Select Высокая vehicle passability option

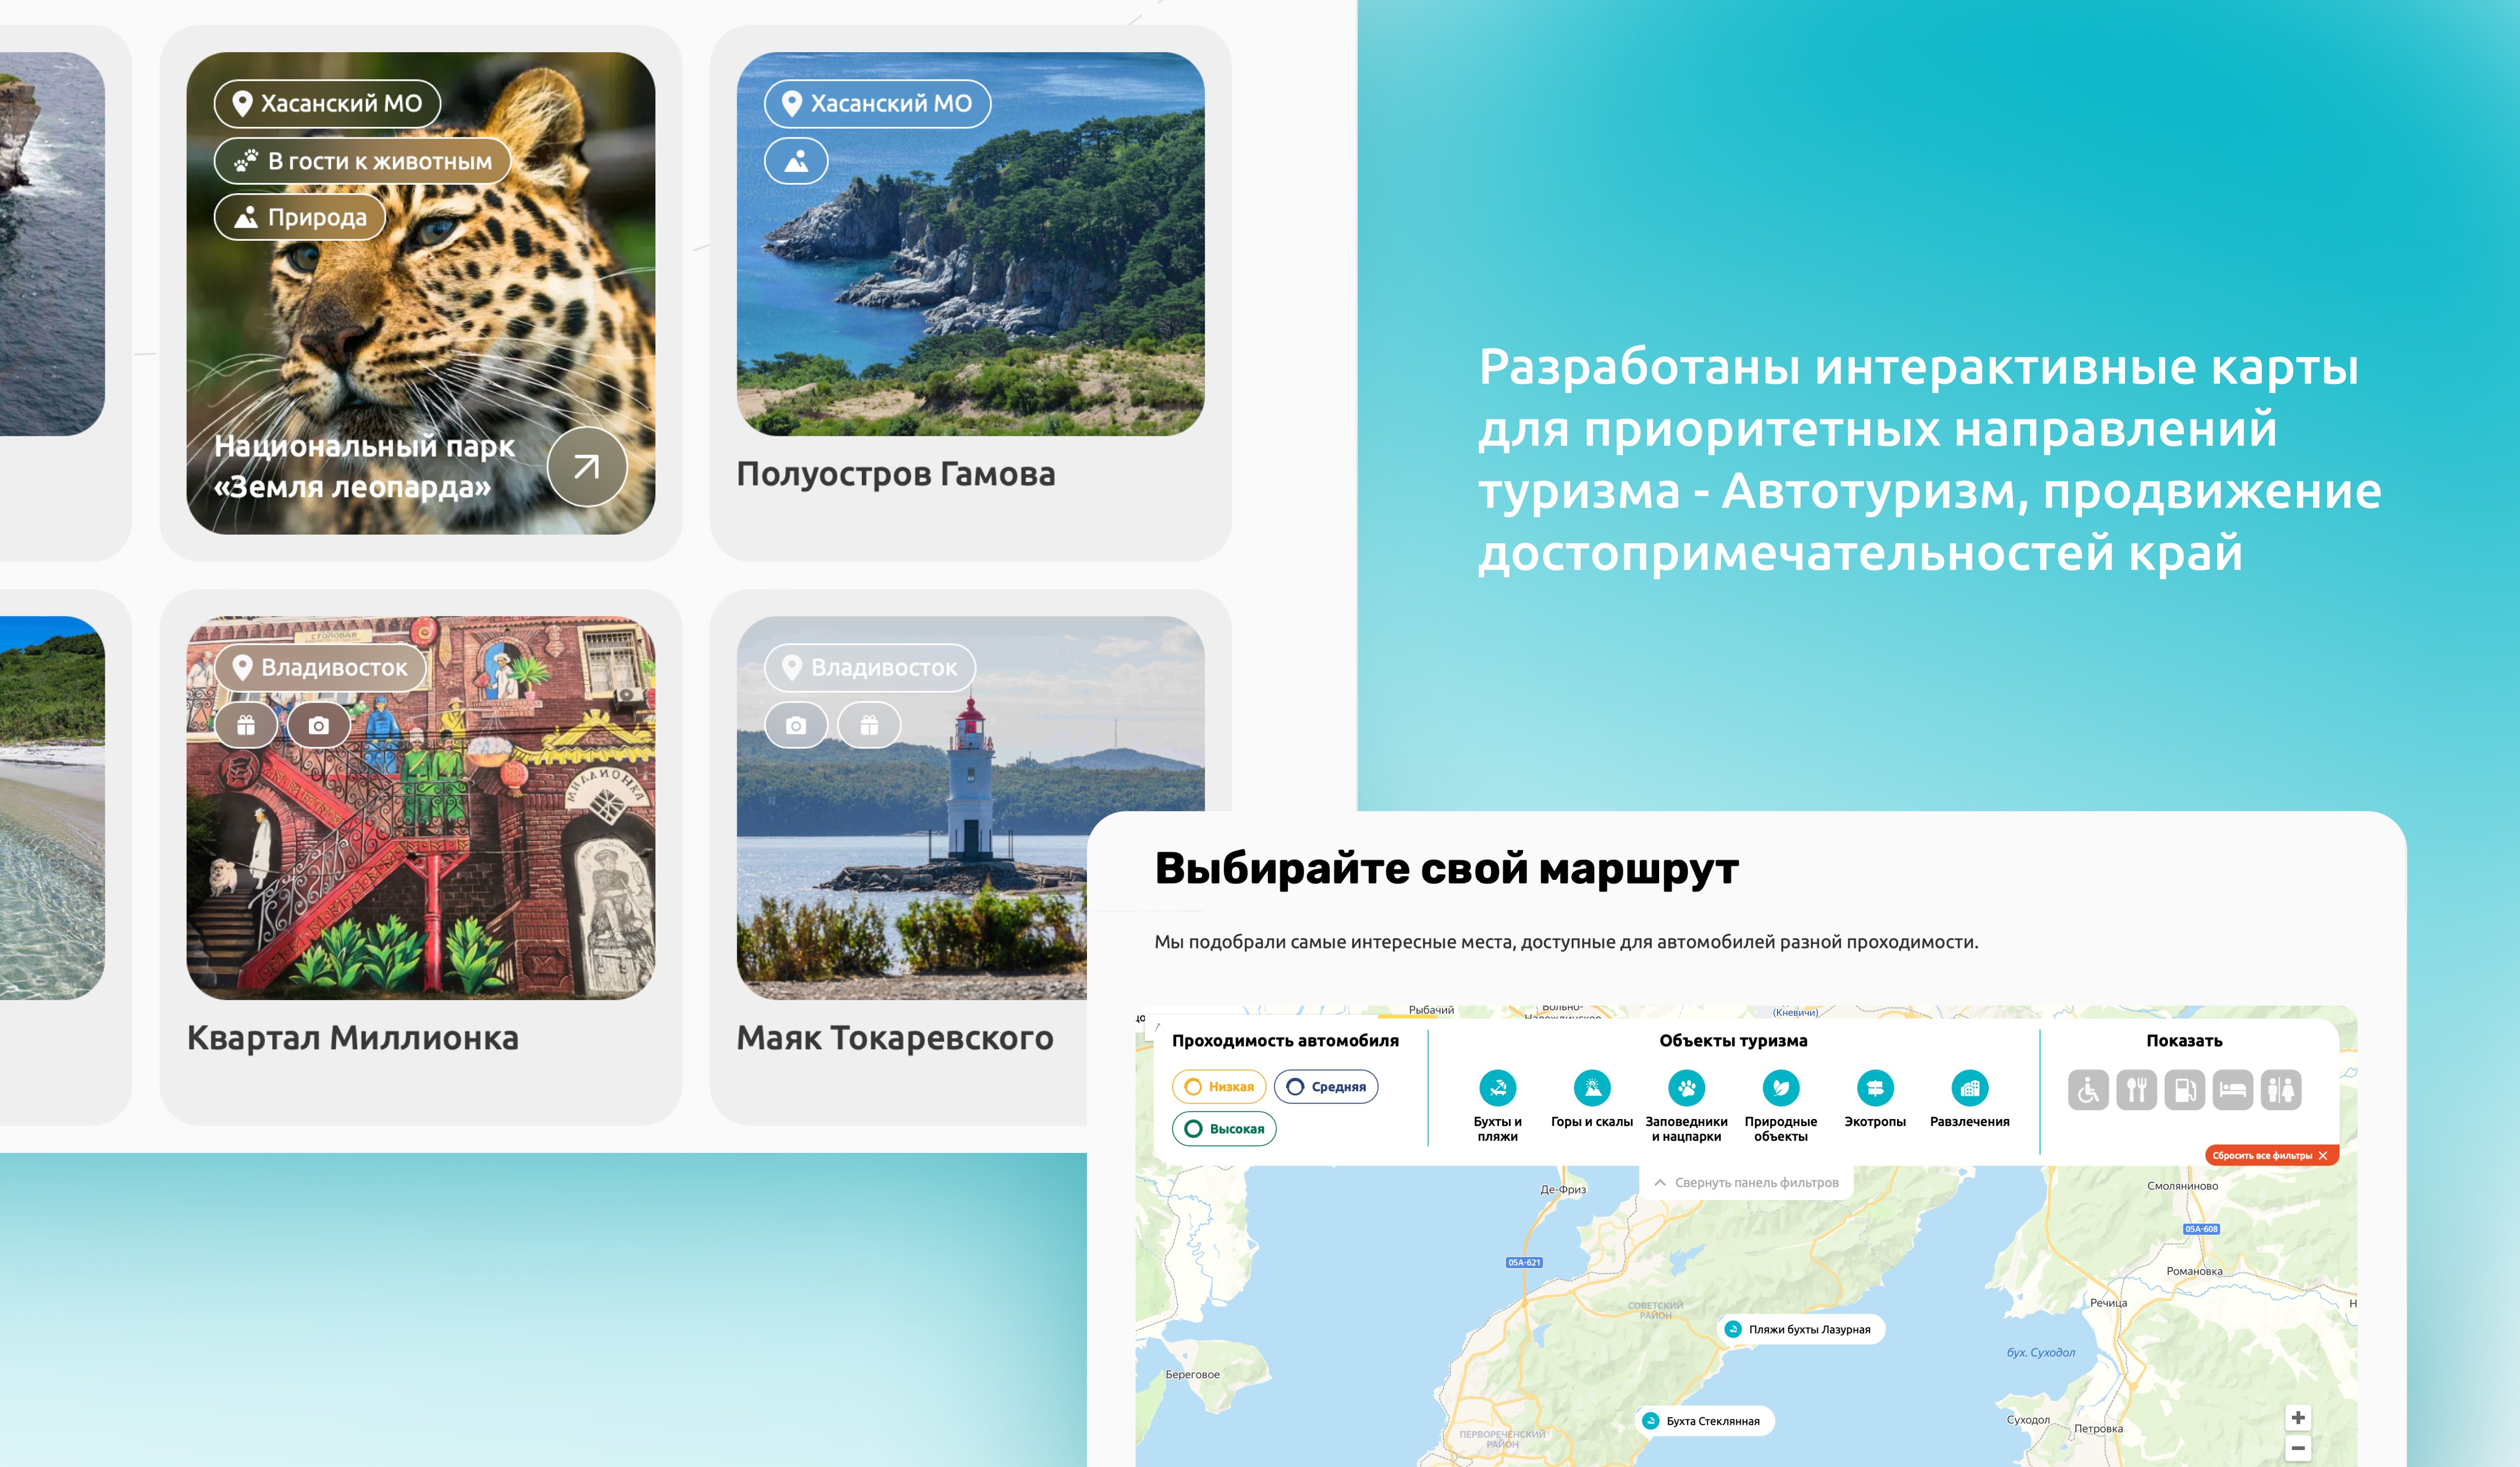point(1224,1128)
